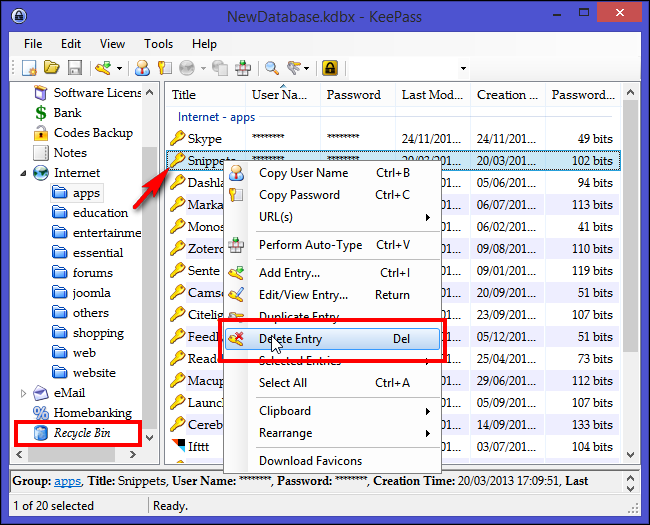Choose Add Entry... in context menu

332,273
